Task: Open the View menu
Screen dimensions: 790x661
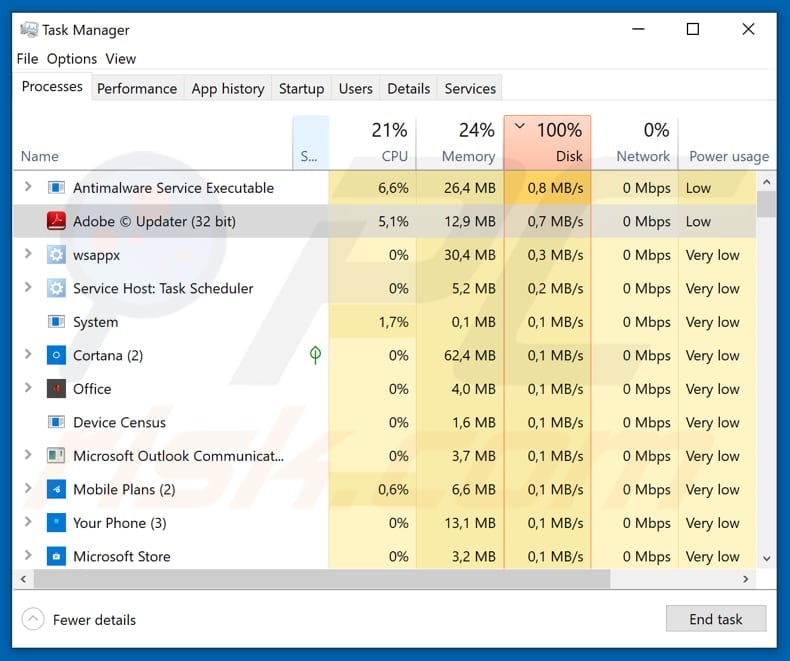Action: 120,59
